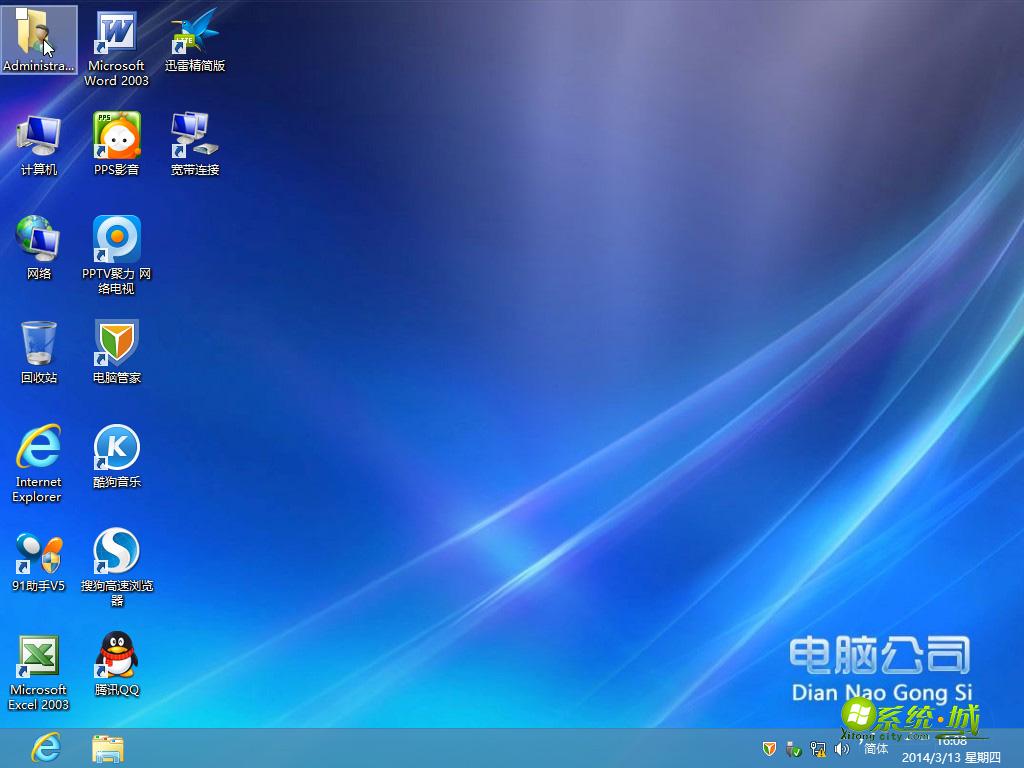Screen dimensions: 1024x768
Task: Open 计算机 (Computer)
Action: 38,133
